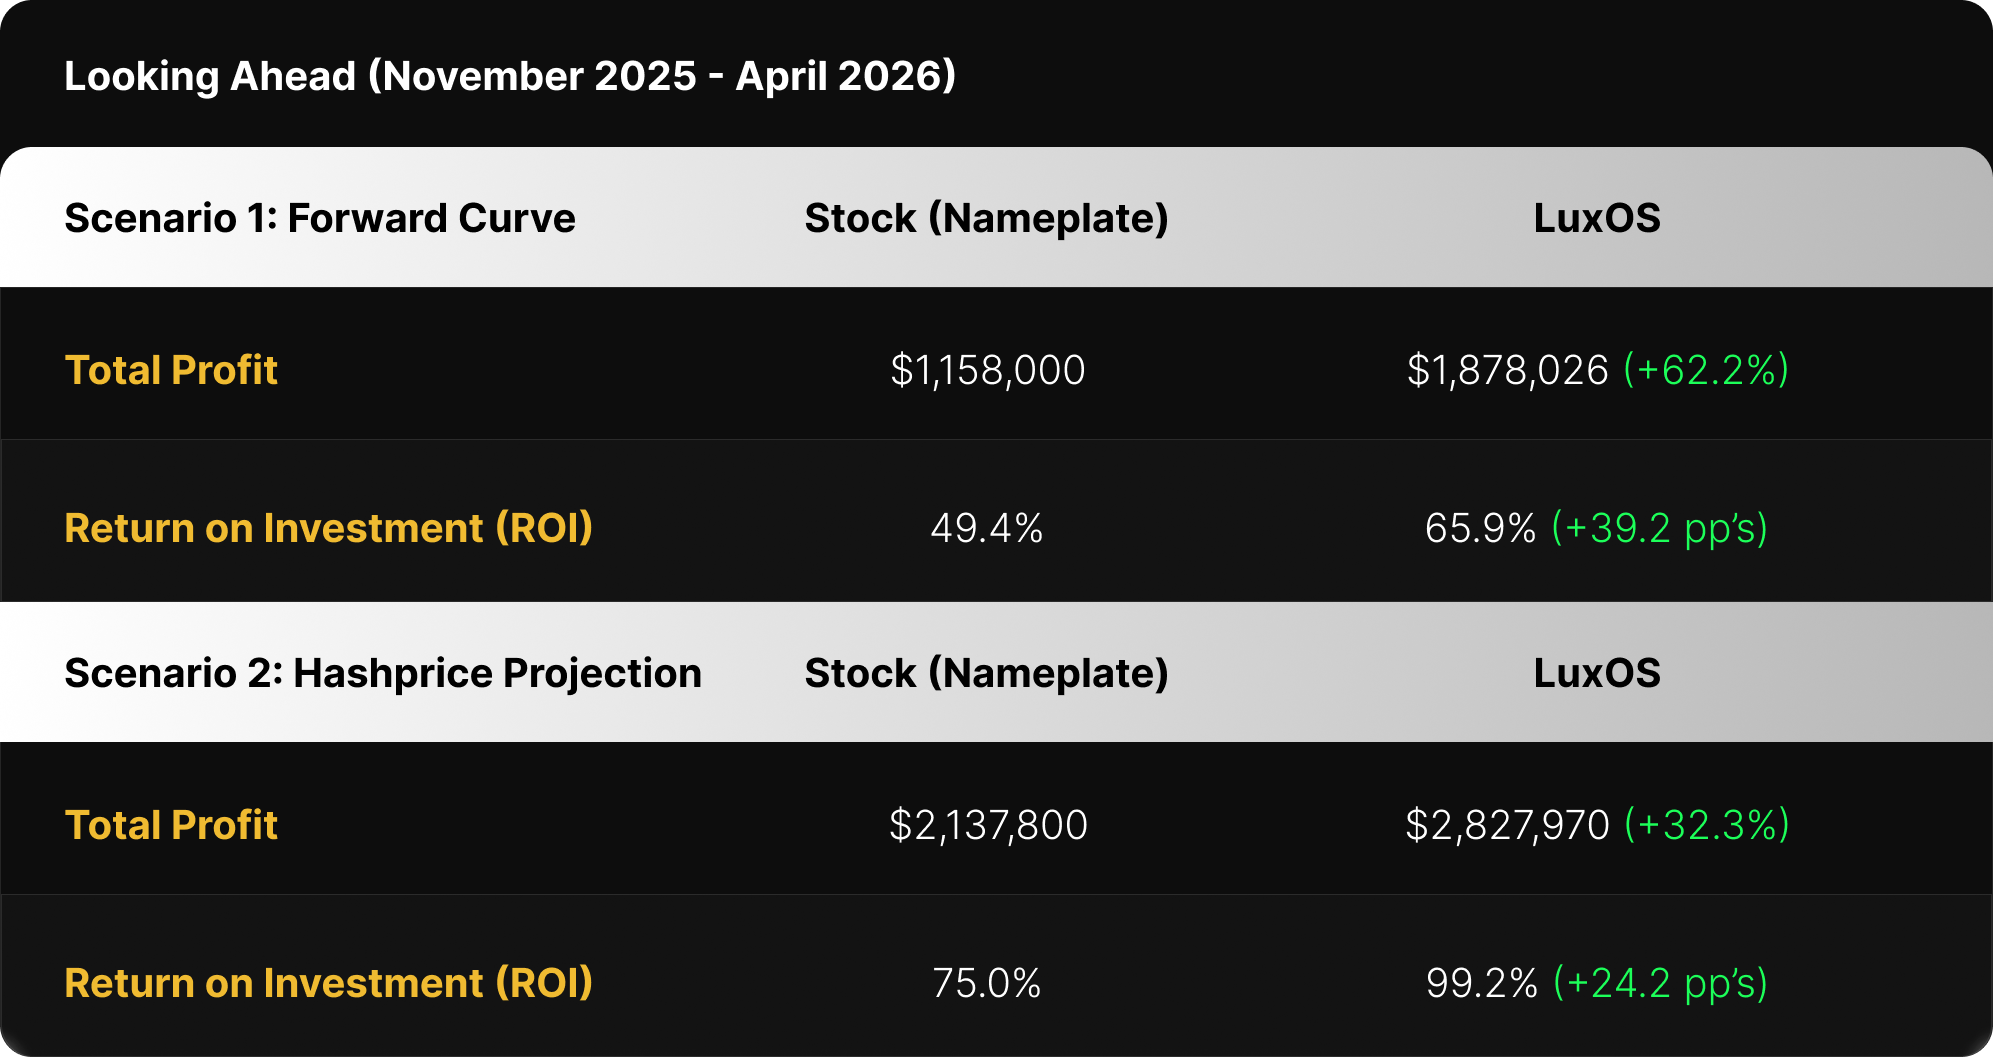The height and width of the screenshot is (1057, 1993).
Task: Click the green +62.2% profit increase
Action: tap(1706, 370)
